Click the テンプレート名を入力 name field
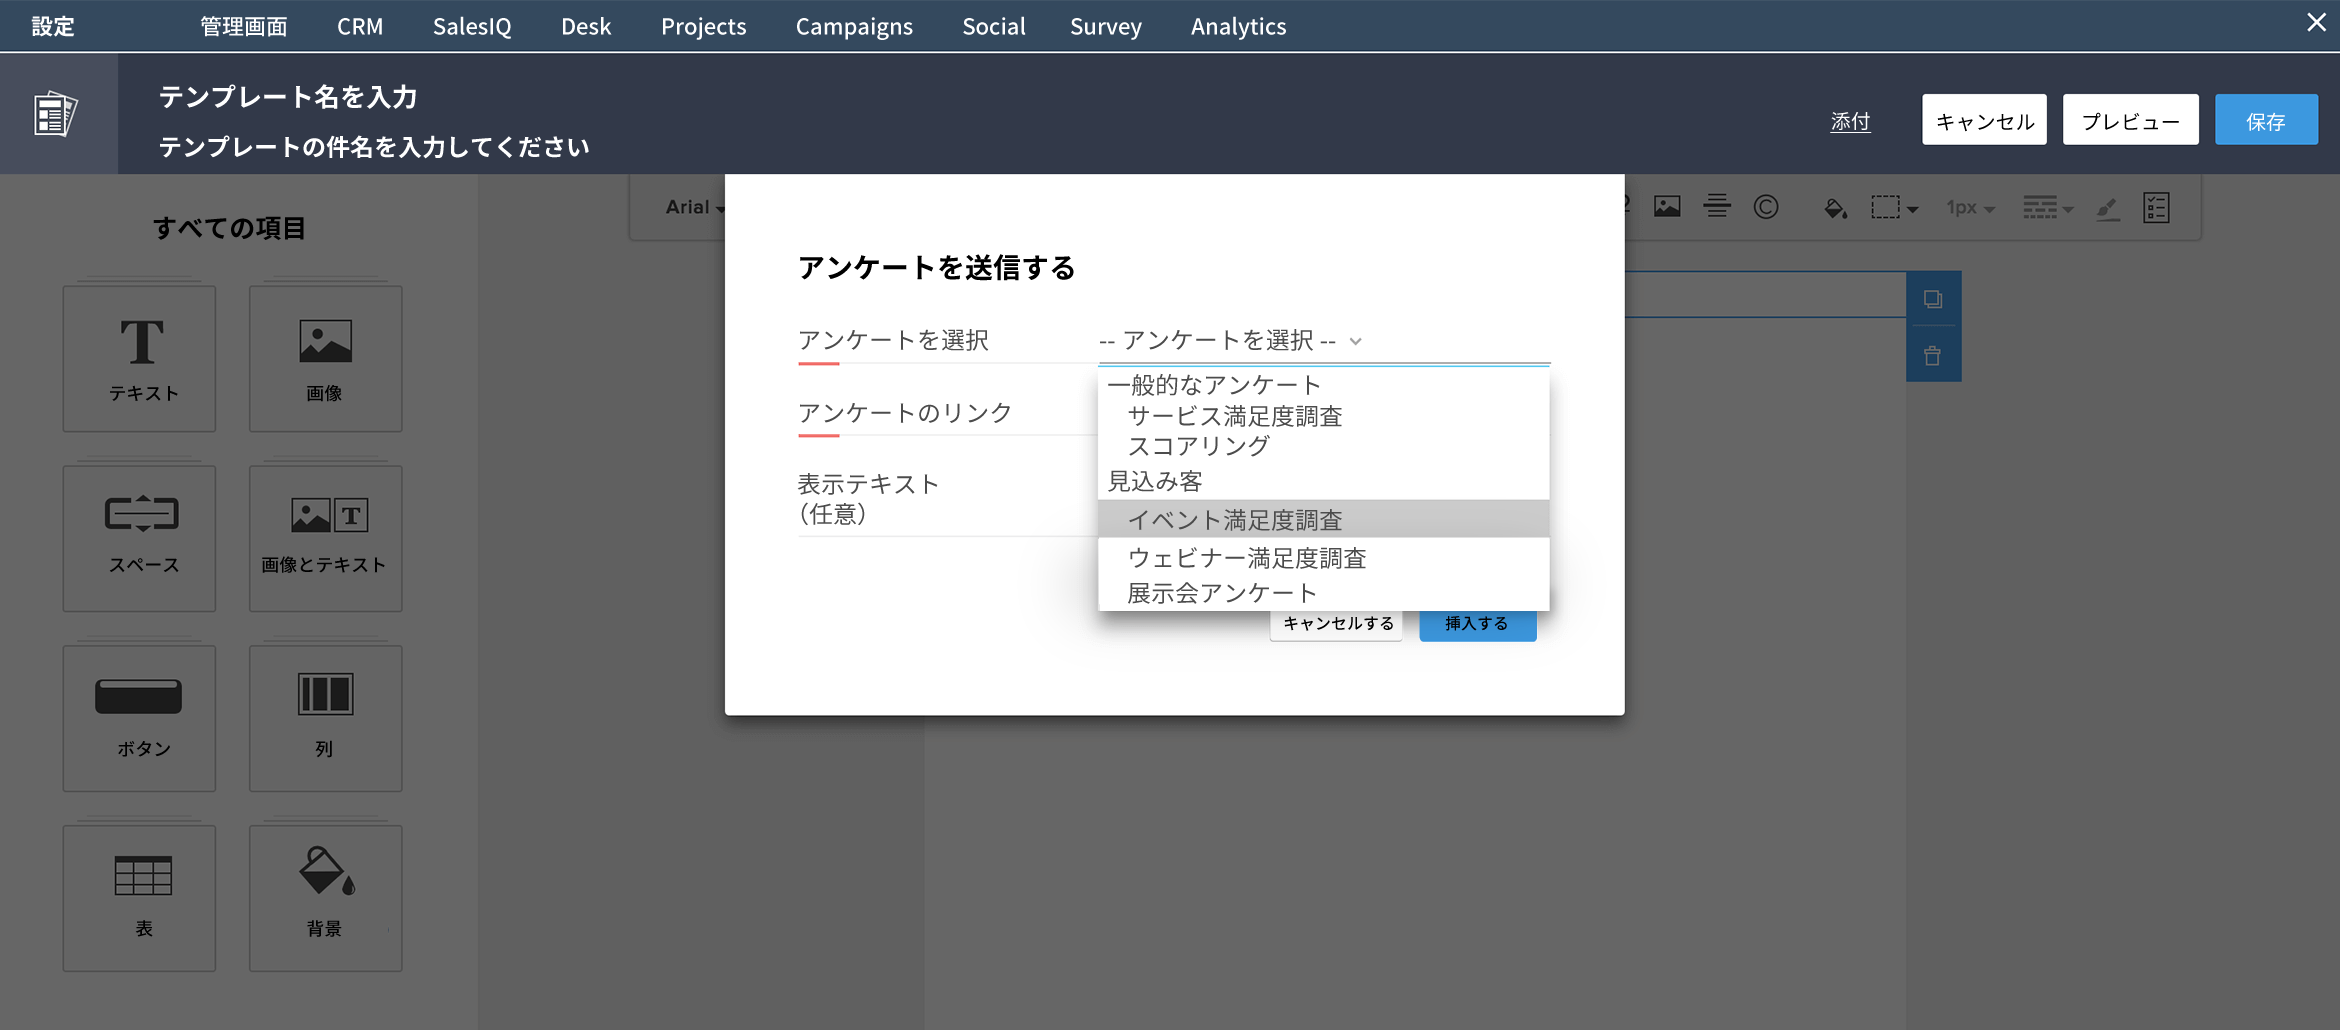This screenshot has width=2340, height=1030. pos(288,97)
